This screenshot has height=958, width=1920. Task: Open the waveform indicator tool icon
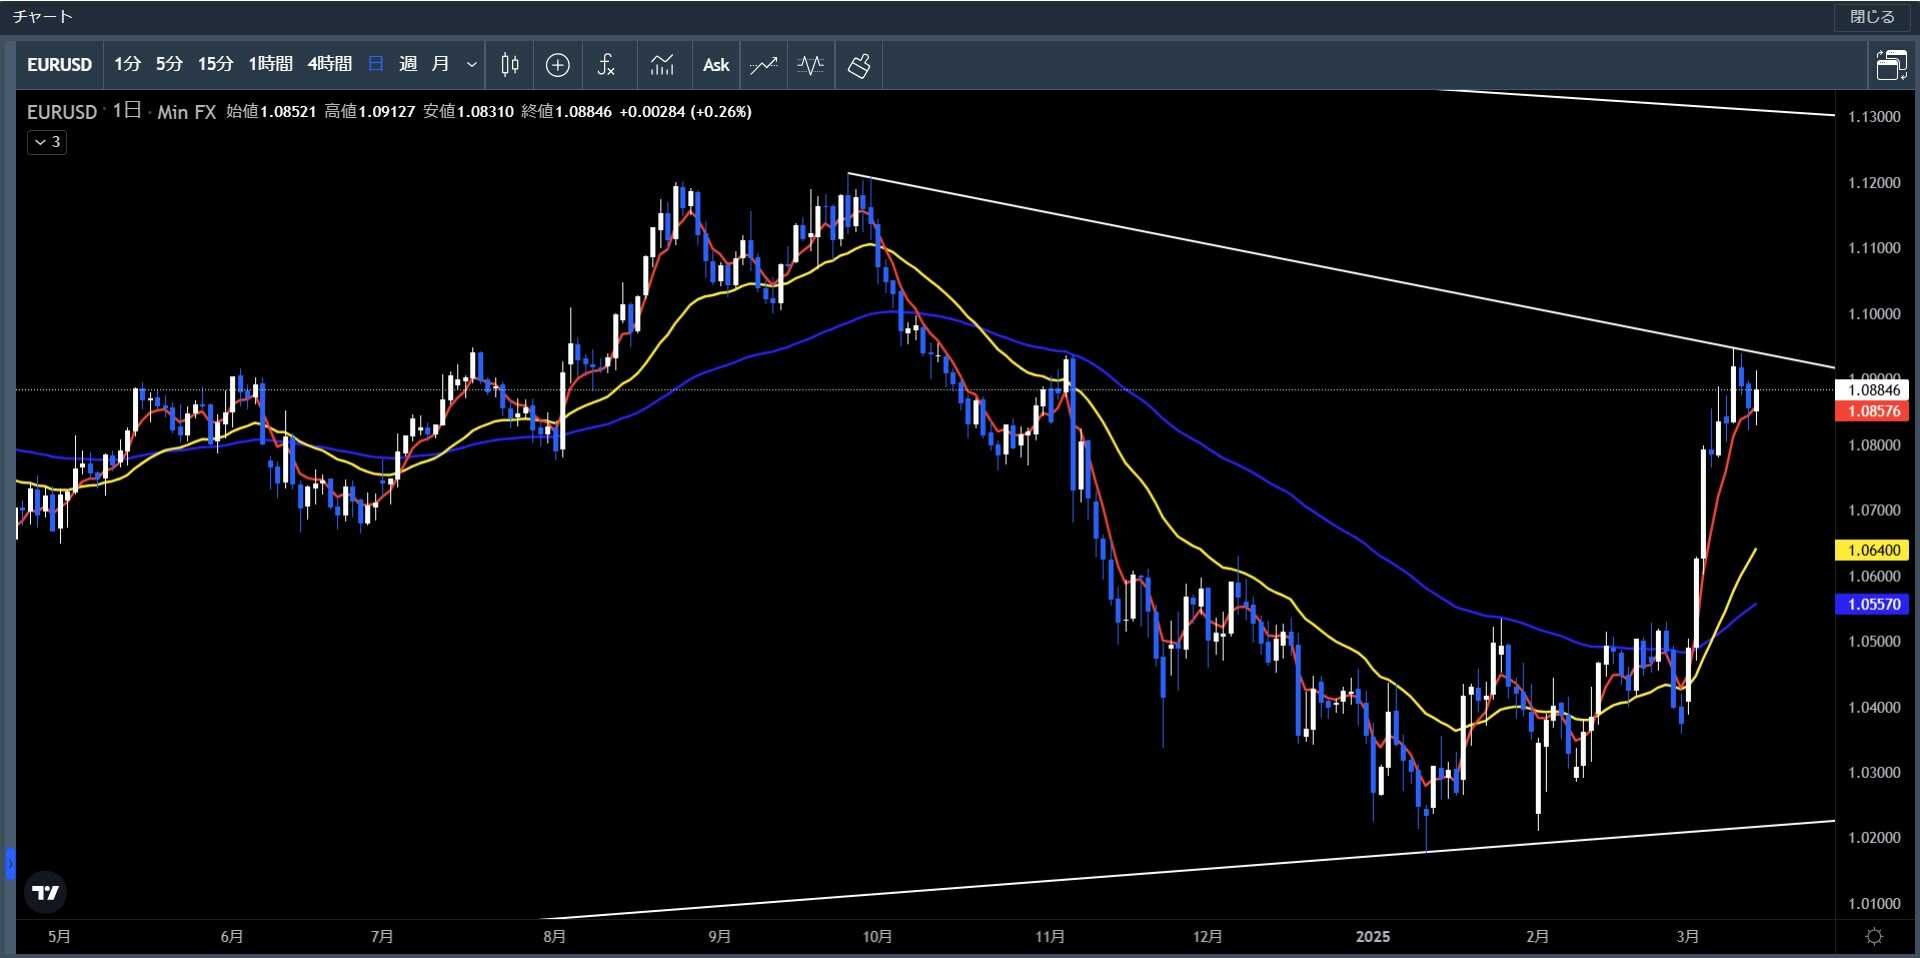tap(811, 65)
